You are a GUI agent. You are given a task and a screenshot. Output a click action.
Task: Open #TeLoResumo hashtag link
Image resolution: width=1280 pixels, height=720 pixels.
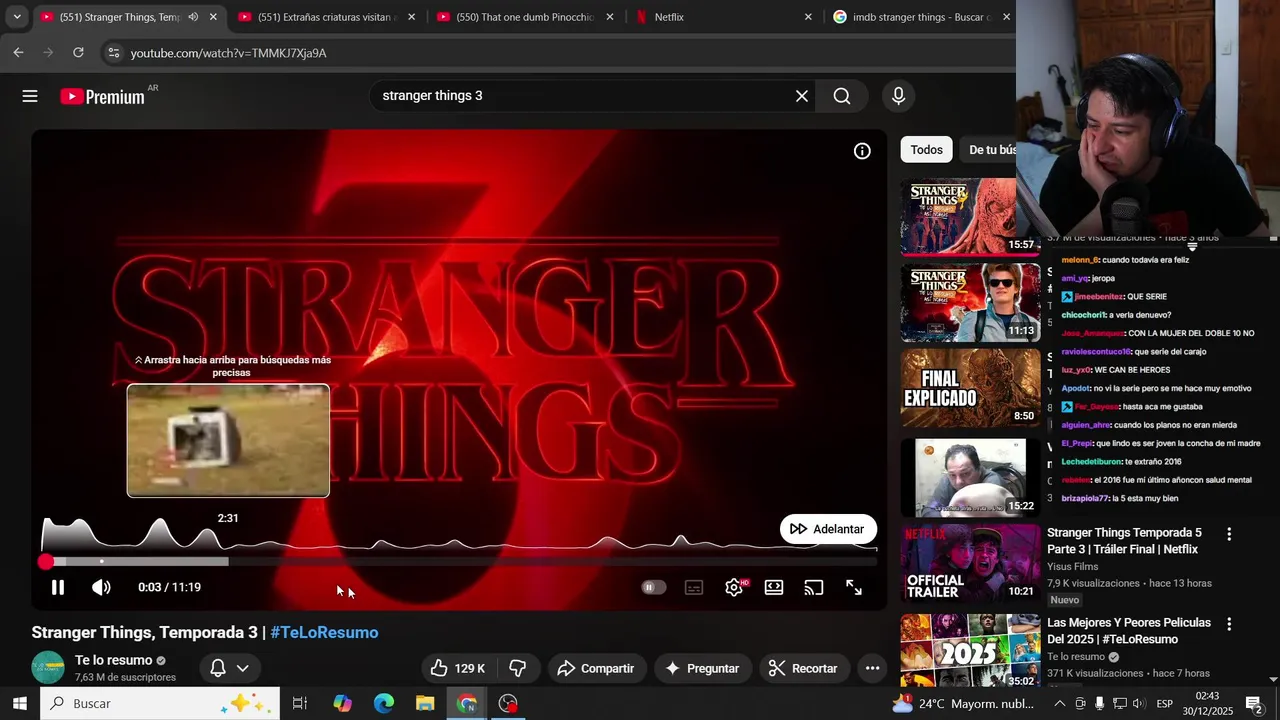324,632
